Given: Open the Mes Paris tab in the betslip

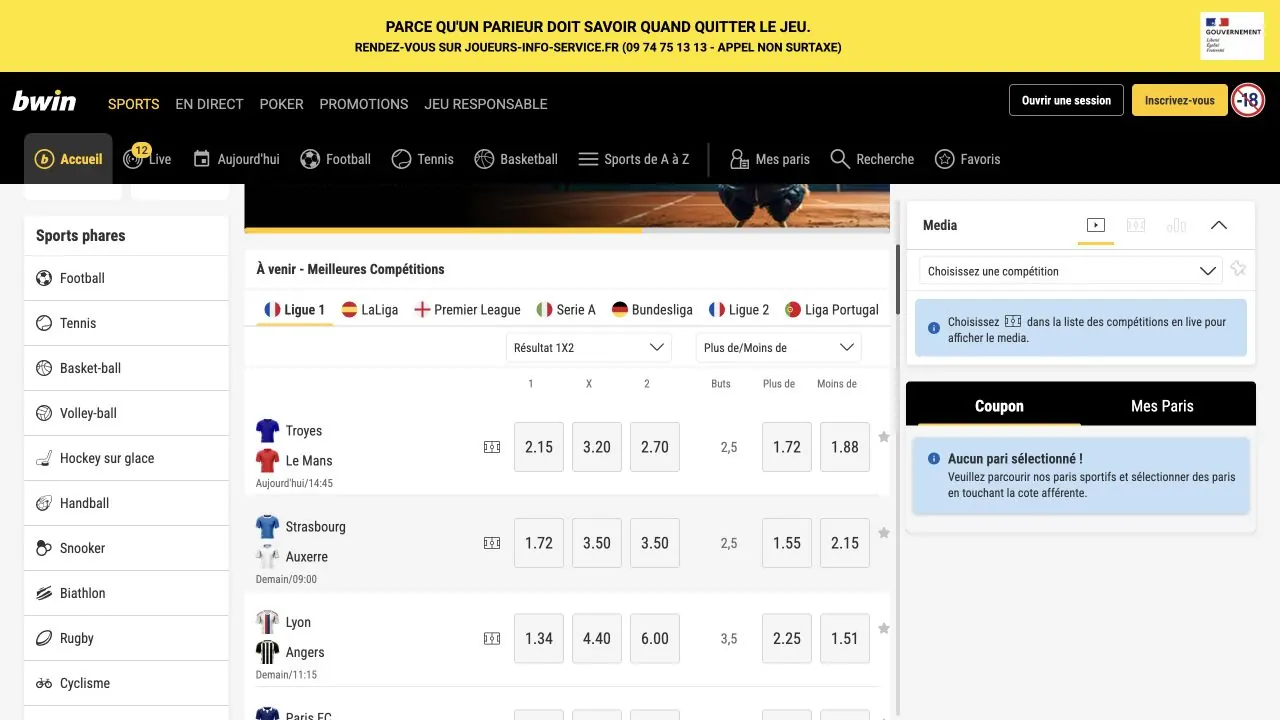Looking at the screenshot, I should click(x=1162, y=406).
